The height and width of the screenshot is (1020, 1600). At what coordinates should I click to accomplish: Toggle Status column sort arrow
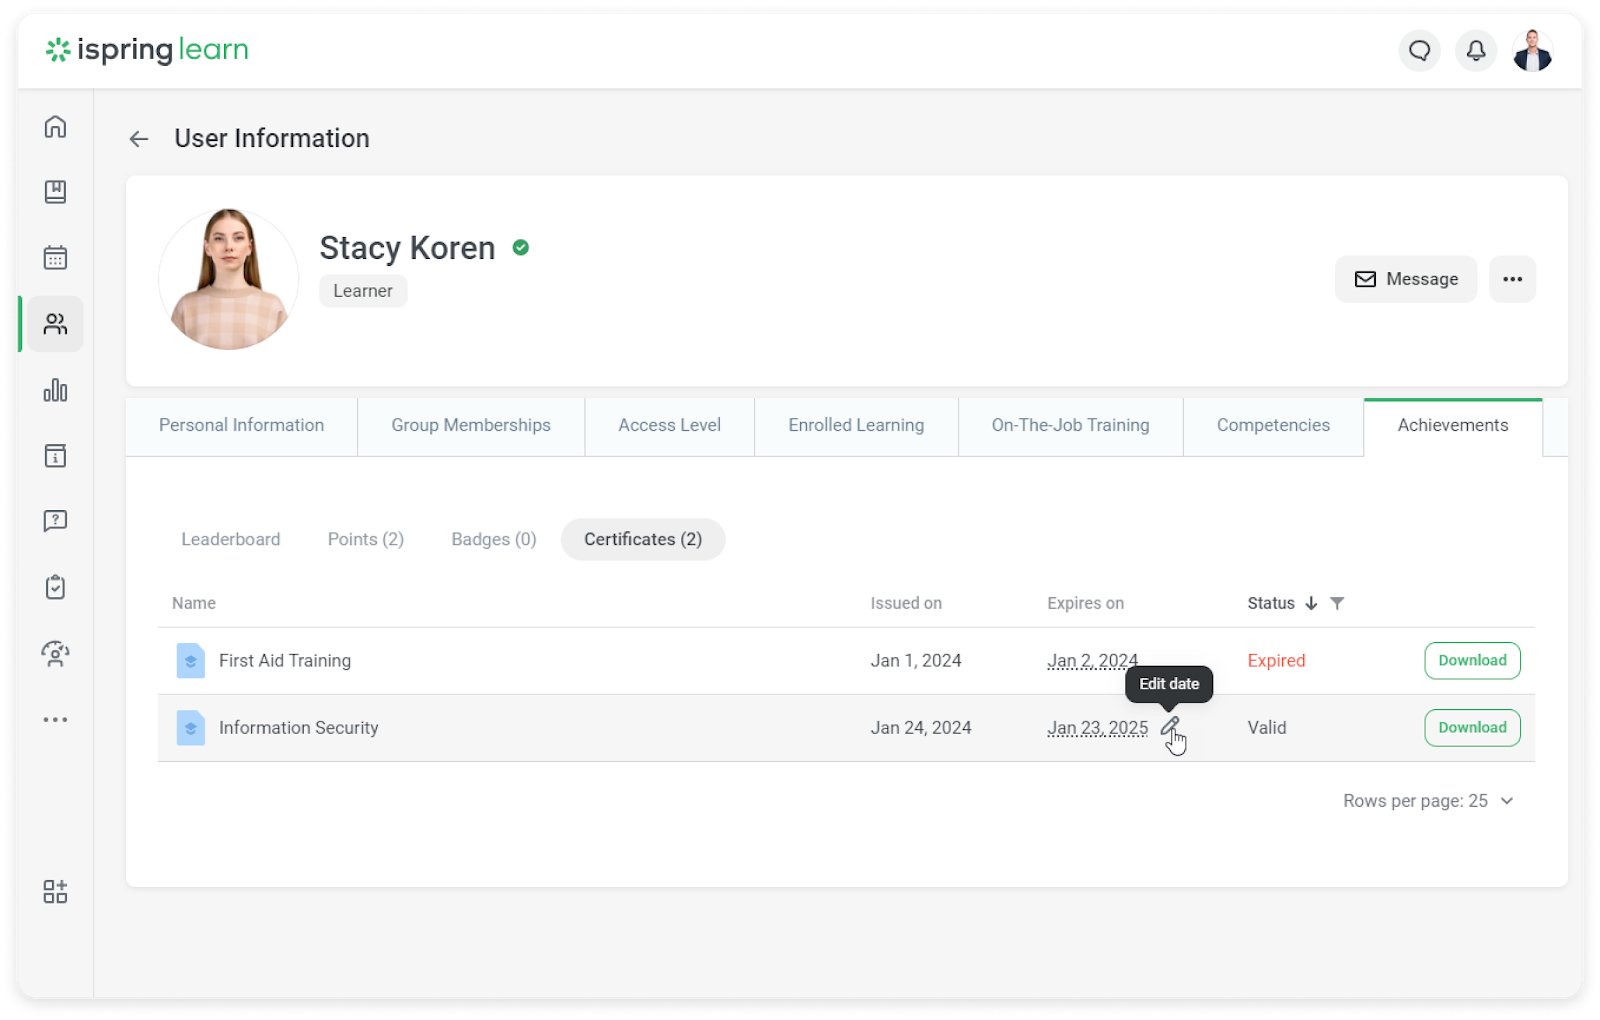coord(1311,603)
